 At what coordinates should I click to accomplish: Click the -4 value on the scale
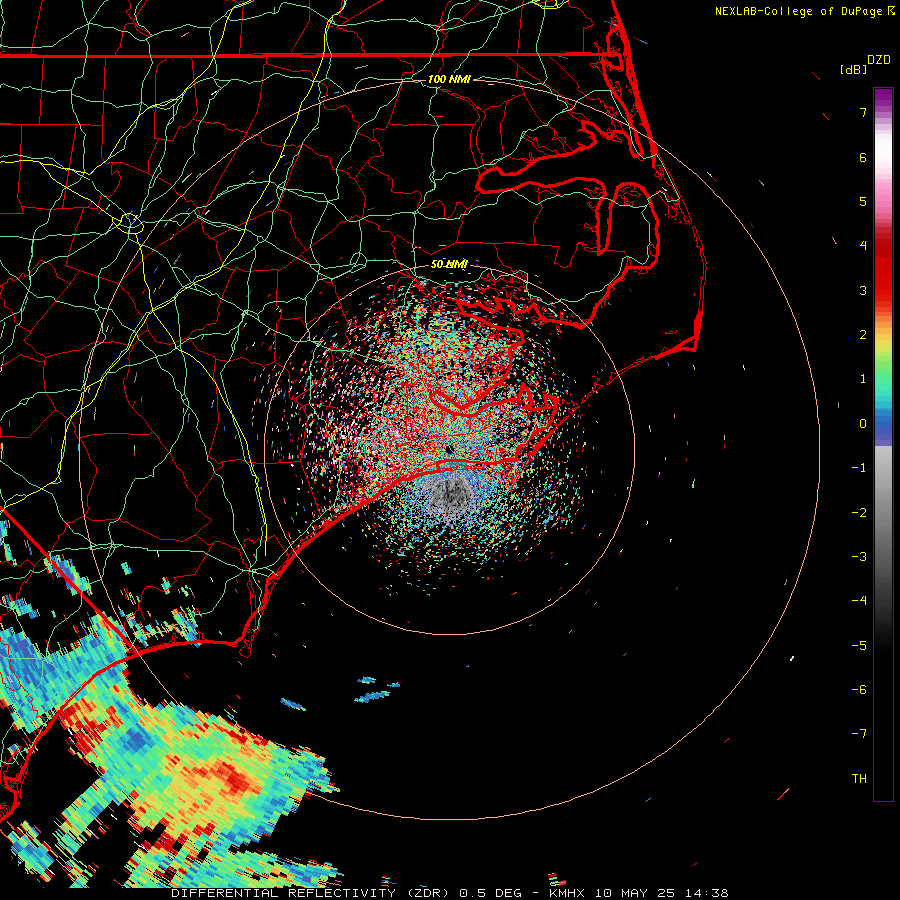(x=859, y=601)
